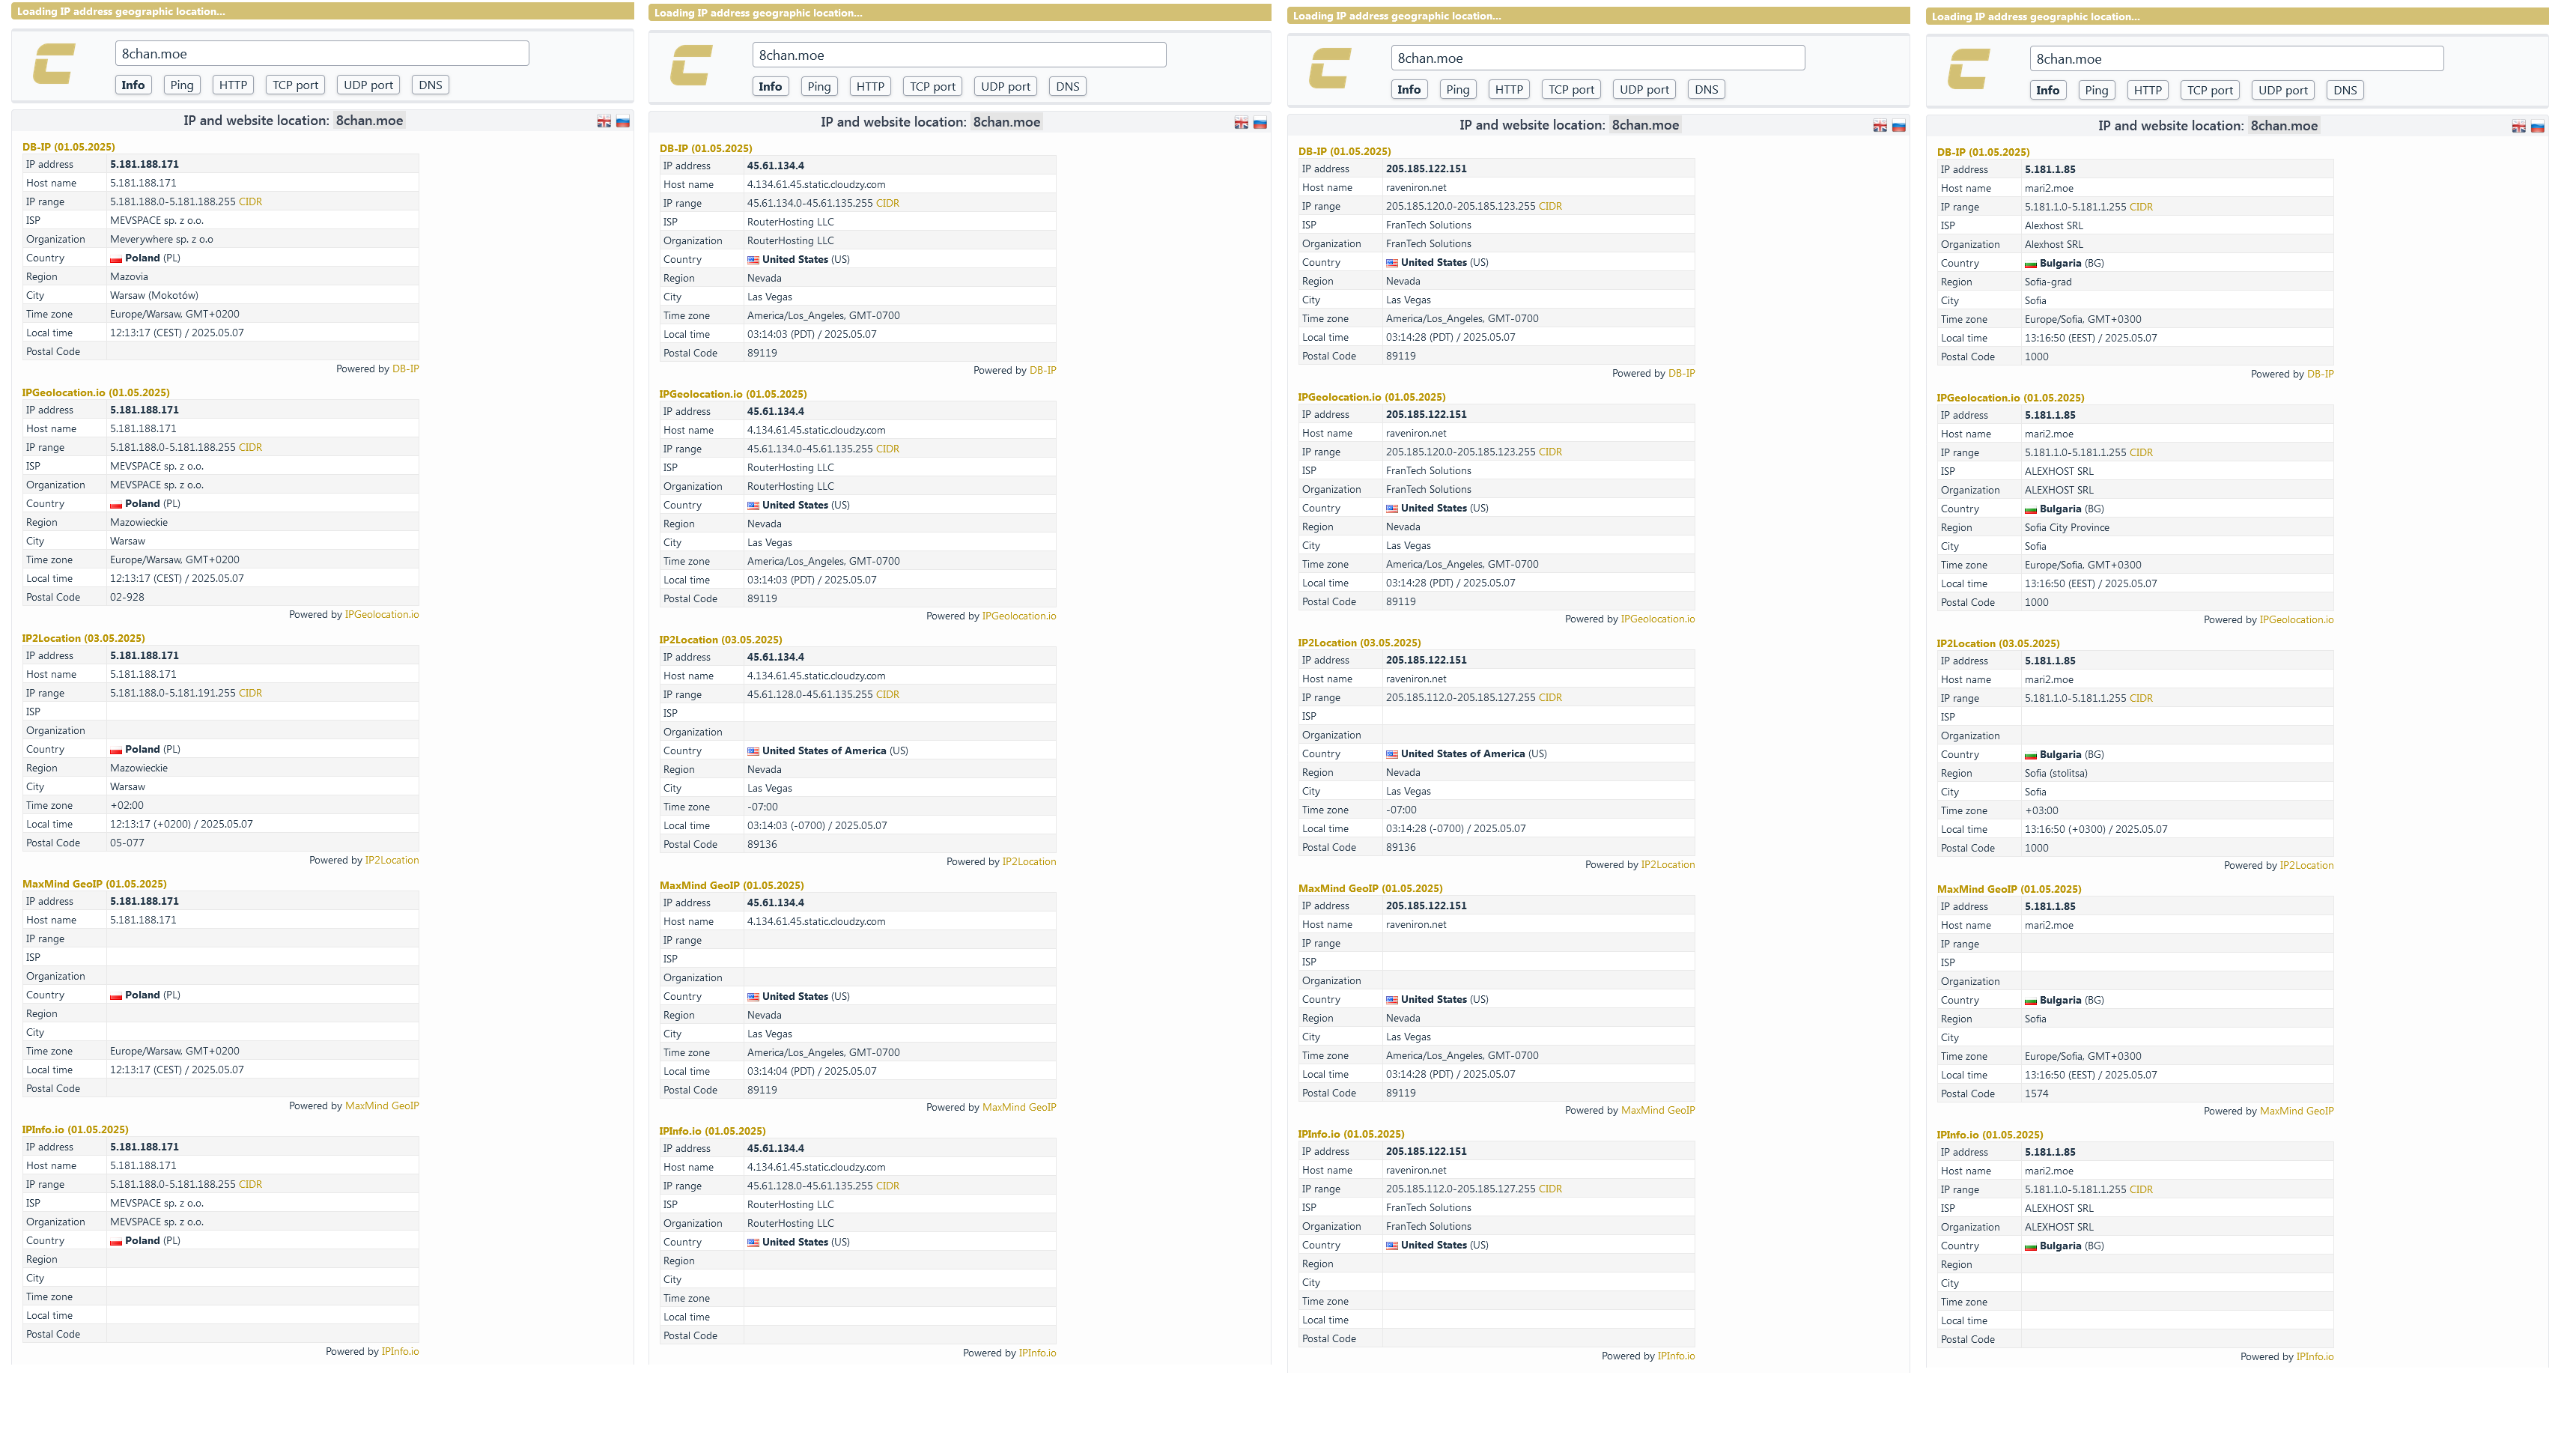Select the Info tab in the 5.181.188.171 panel

click(x=133, y=85)
